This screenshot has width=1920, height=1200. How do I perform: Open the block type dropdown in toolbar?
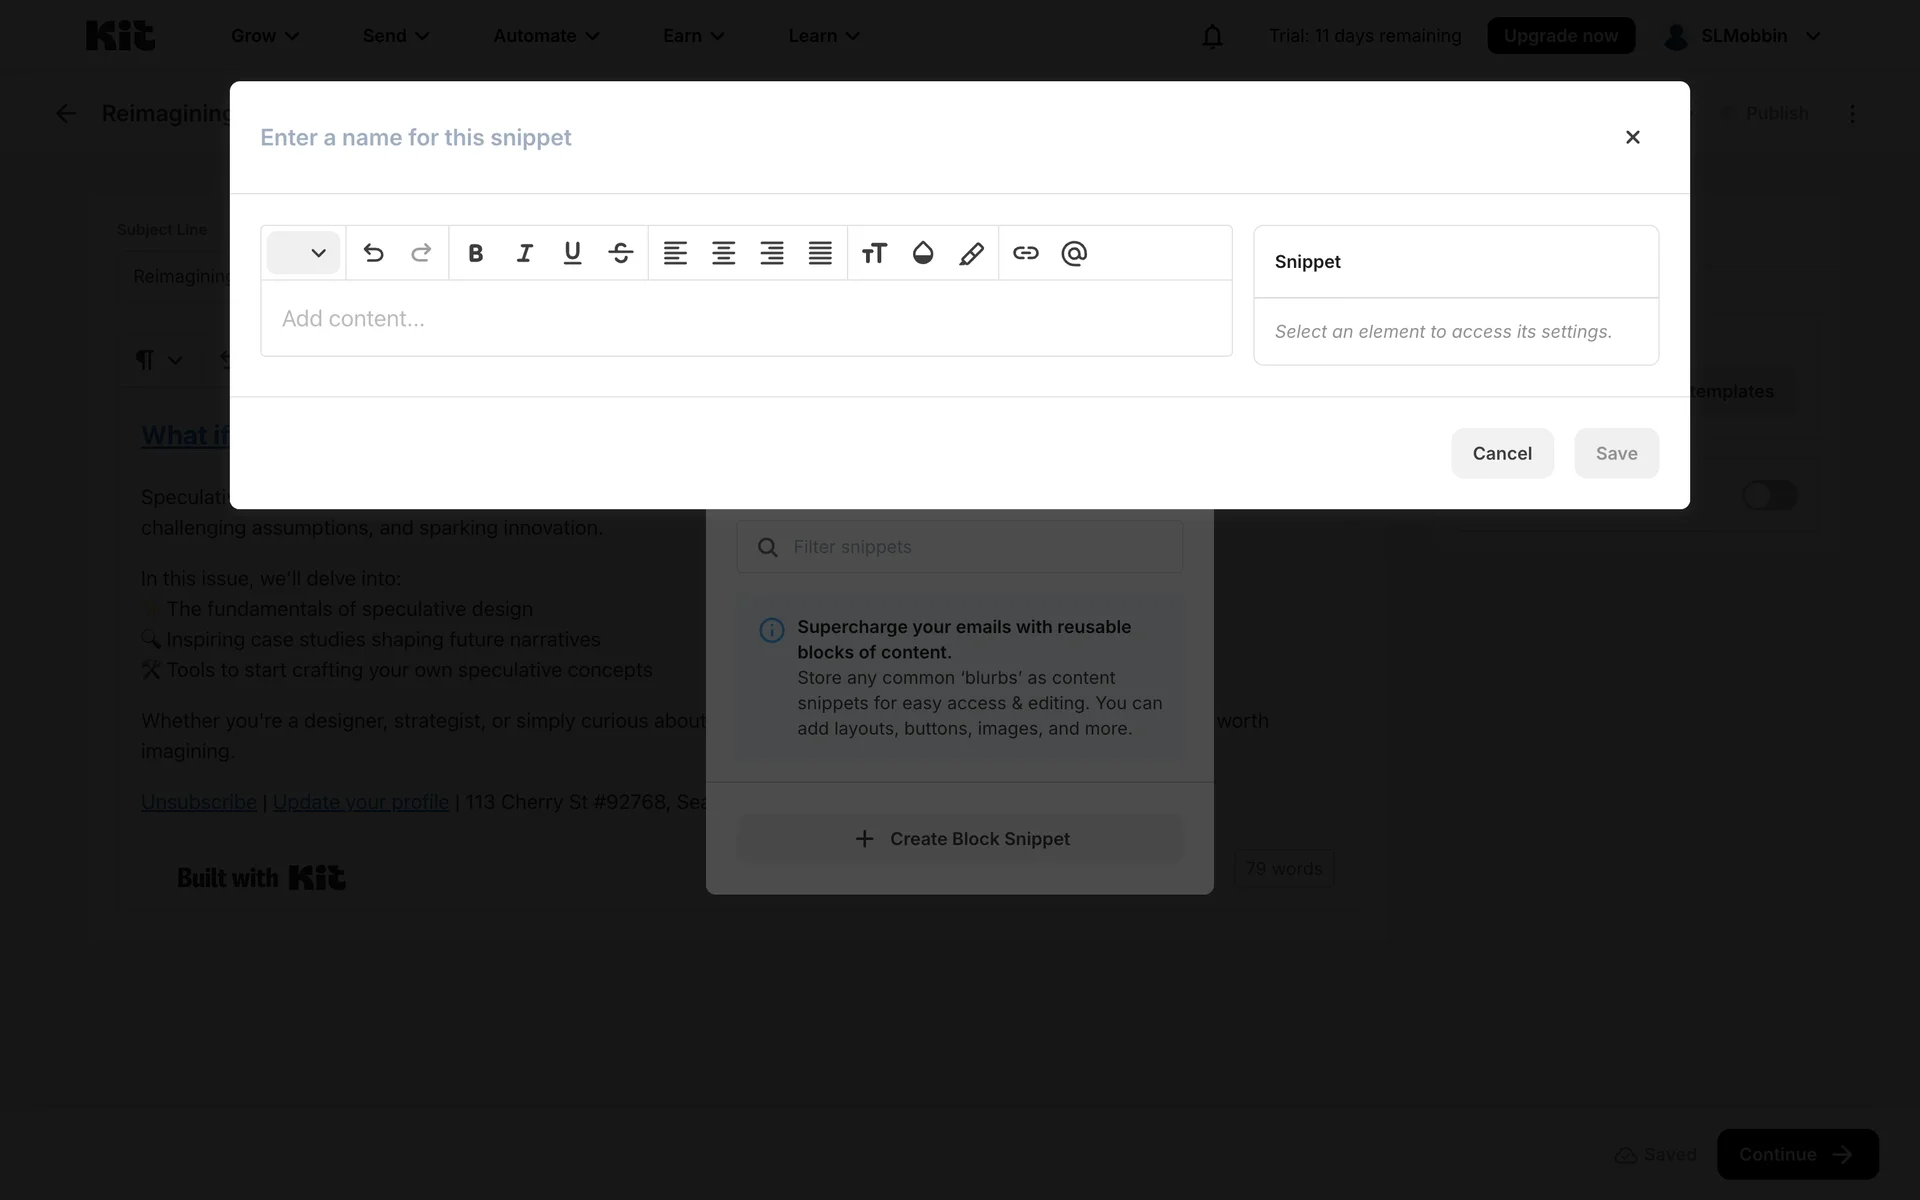303,253
